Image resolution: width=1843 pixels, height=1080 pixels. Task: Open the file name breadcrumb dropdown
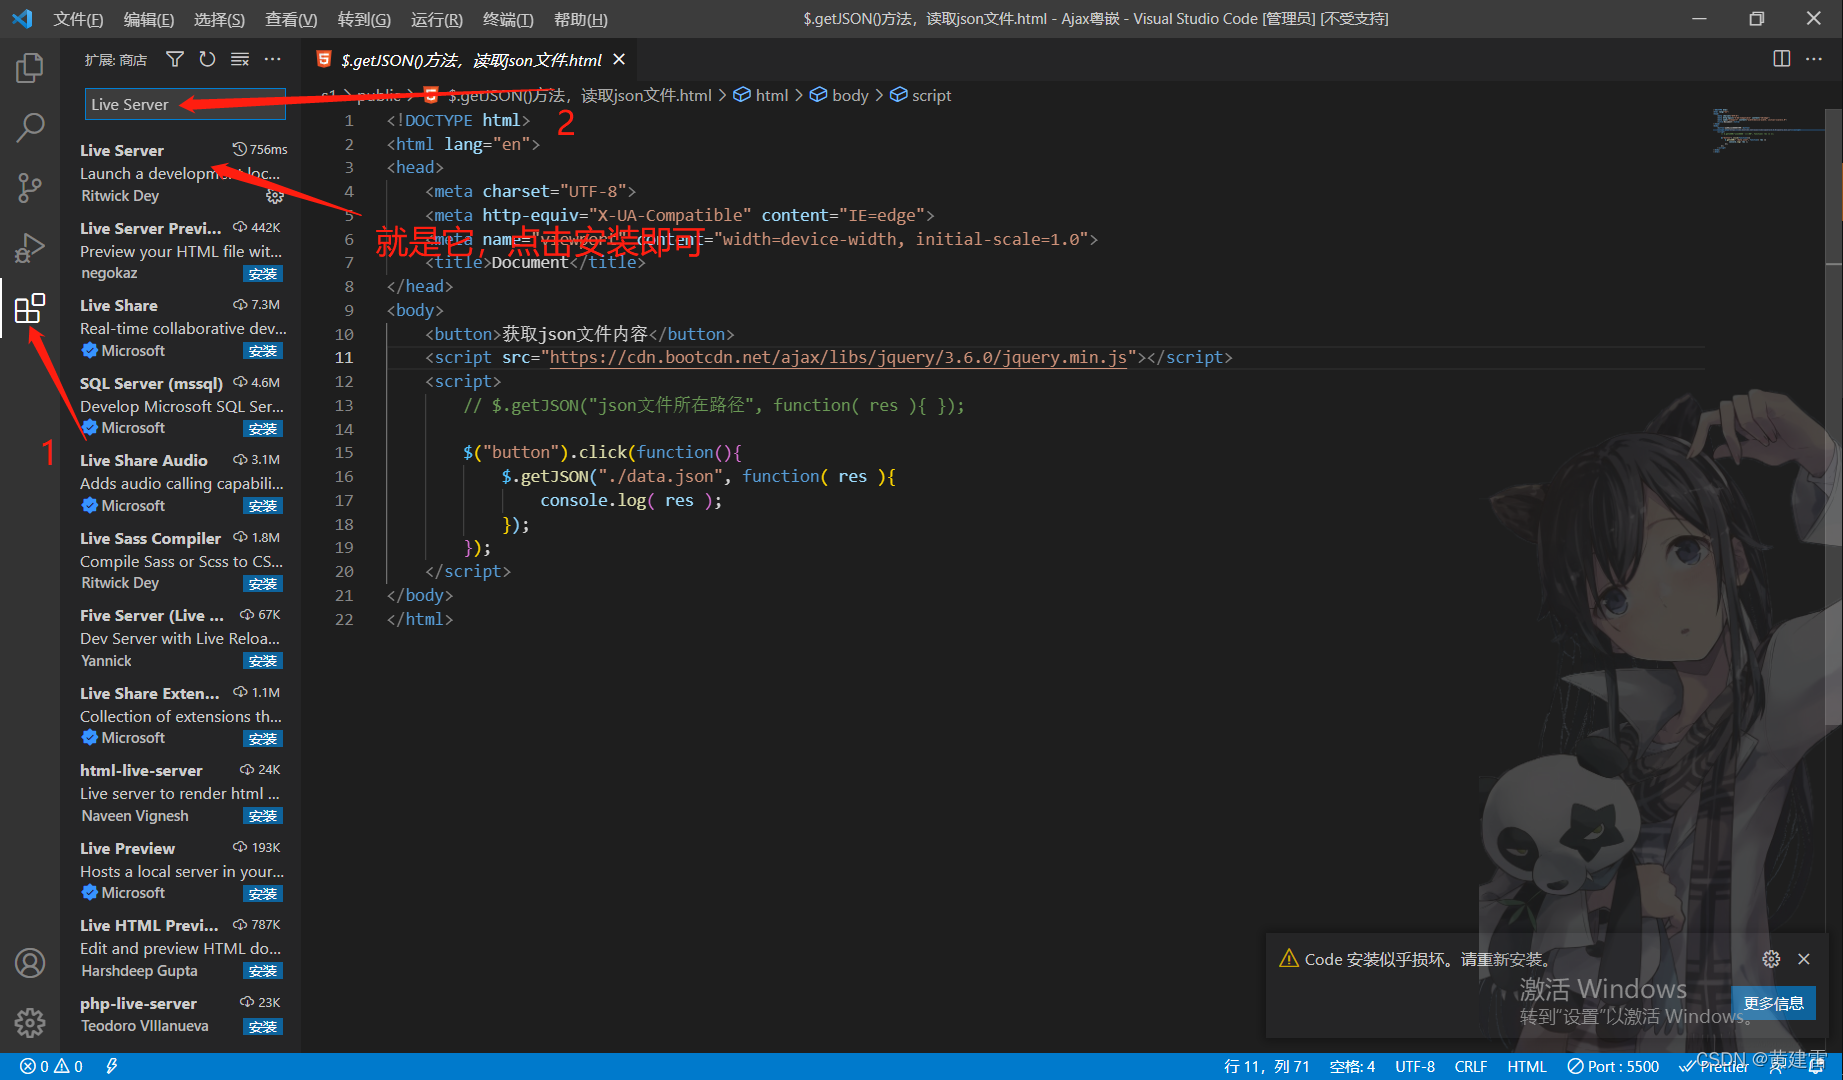[x=569, y=95]
